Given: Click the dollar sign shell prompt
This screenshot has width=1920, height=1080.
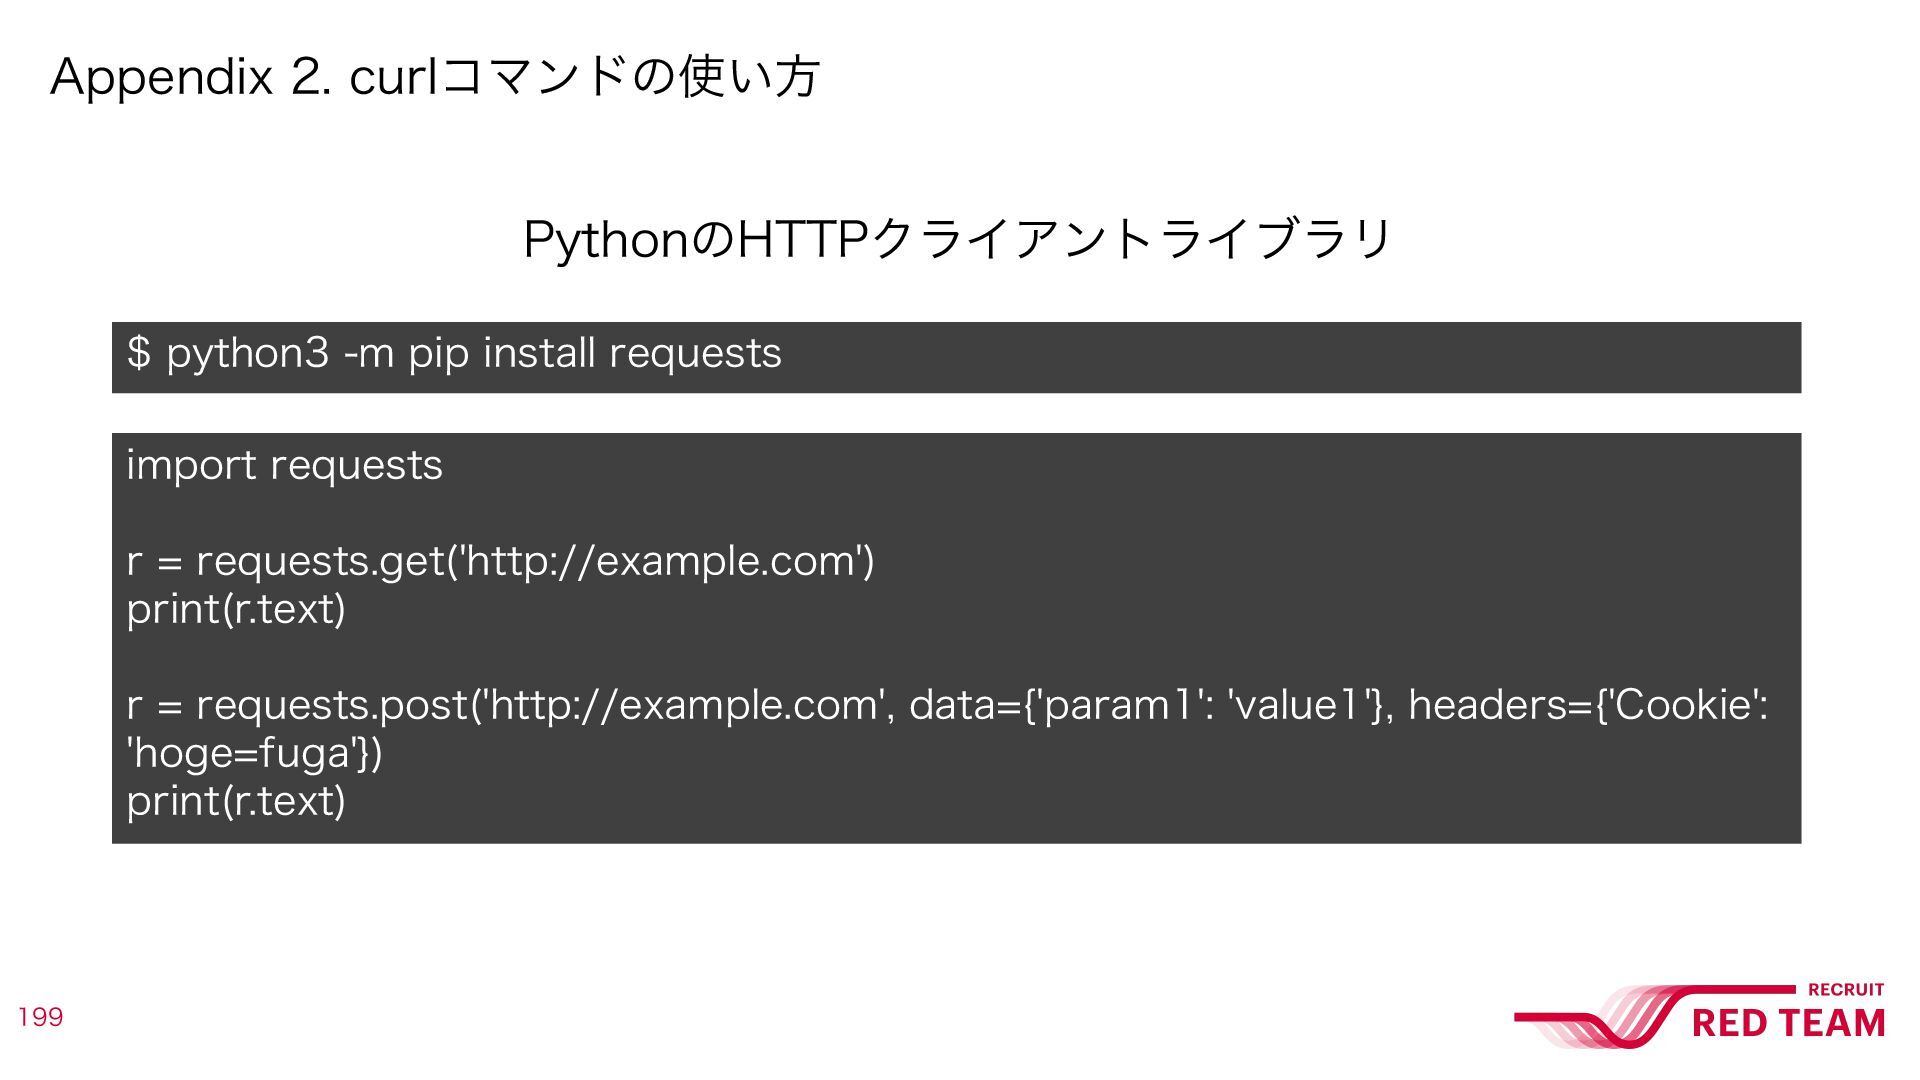Looking at the screenshot, I should point(139,353).
